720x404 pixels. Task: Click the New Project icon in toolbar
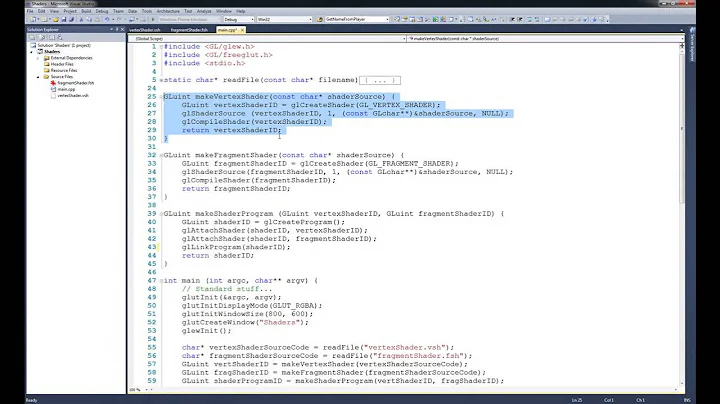33,19
